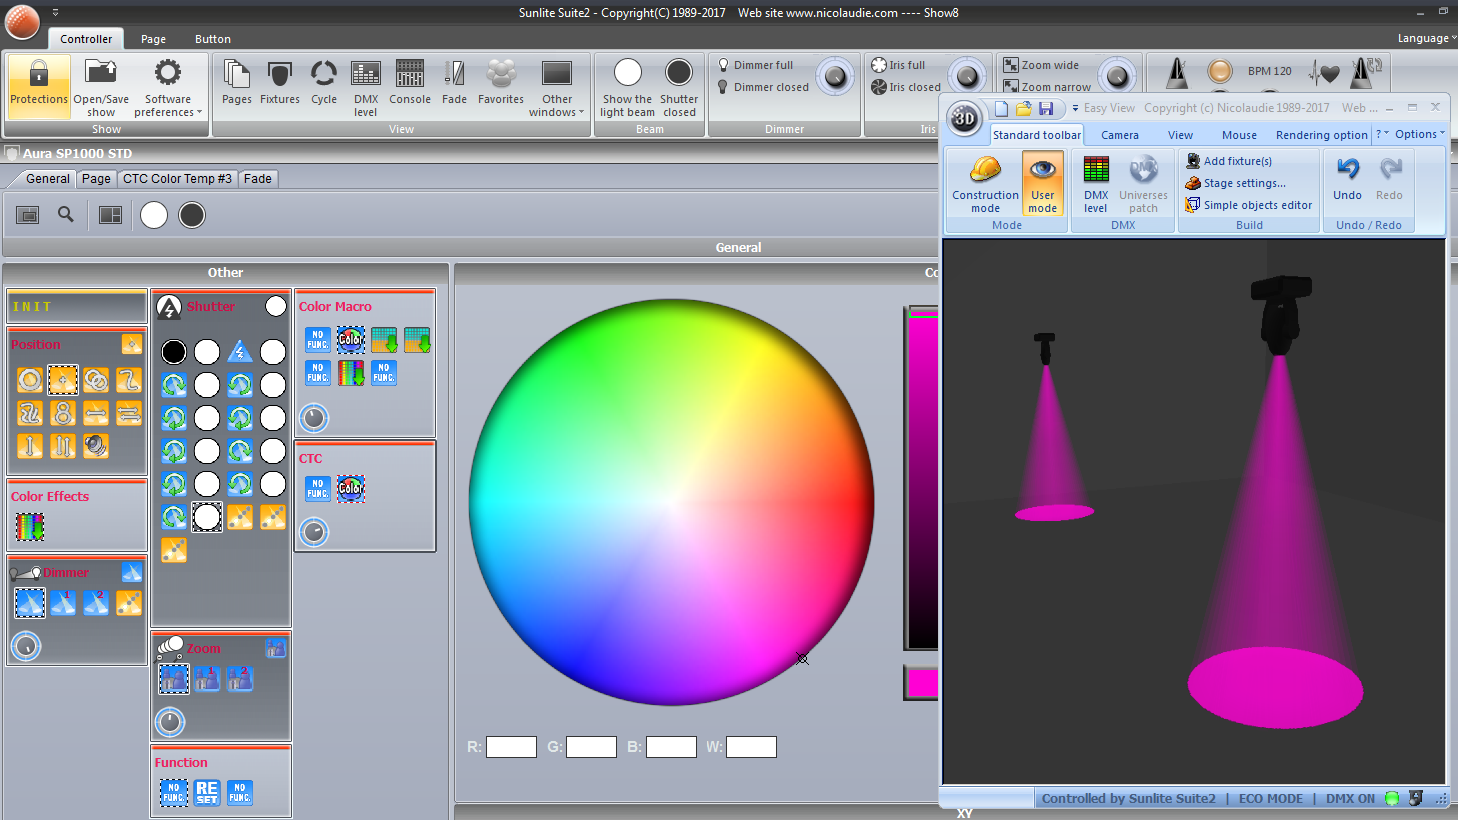Click Add fixture(s) in the 3D window

click(1228, 161)
